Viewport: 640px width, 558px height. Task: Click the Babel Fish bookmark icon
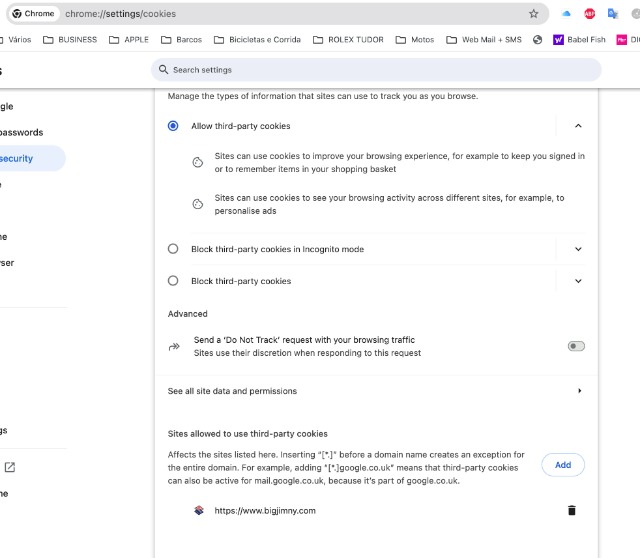[559, 40]
